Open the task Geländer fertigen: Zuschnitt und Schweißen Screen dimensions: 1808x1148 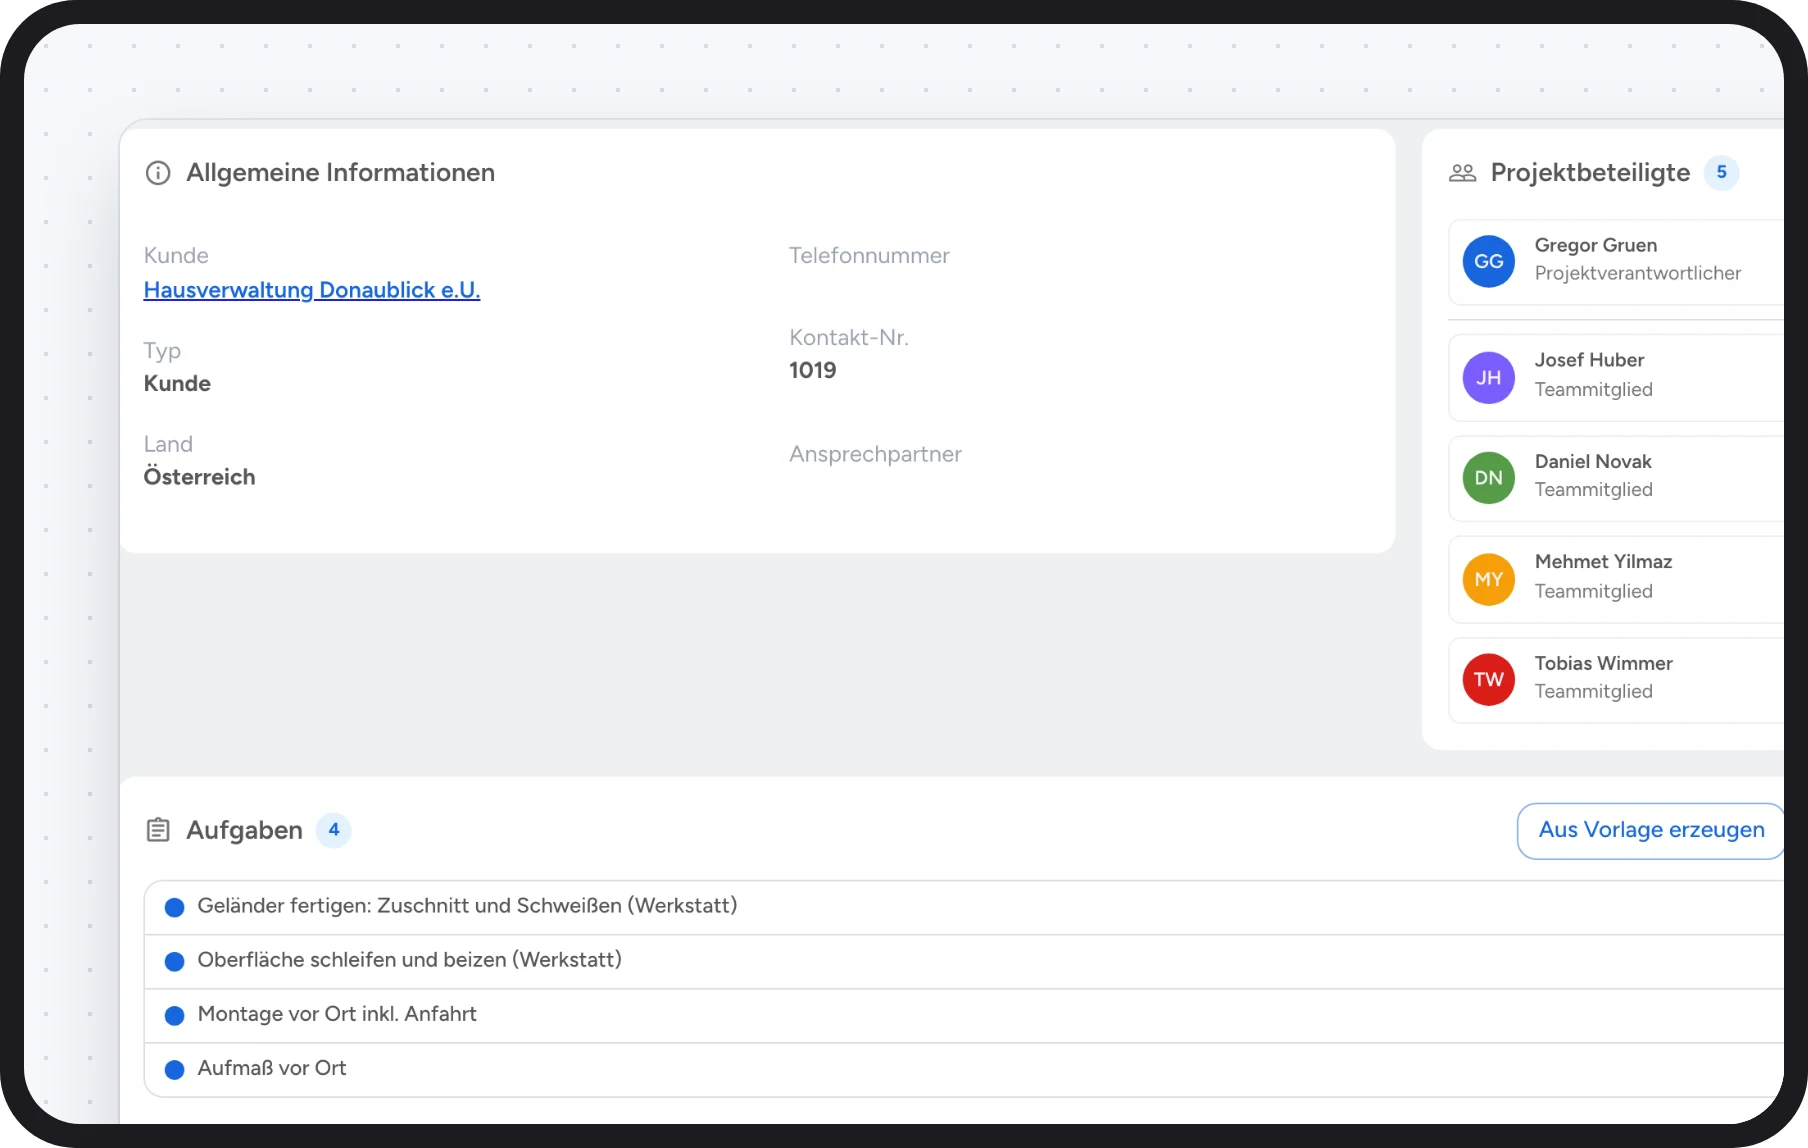click(x=964, y=907)
